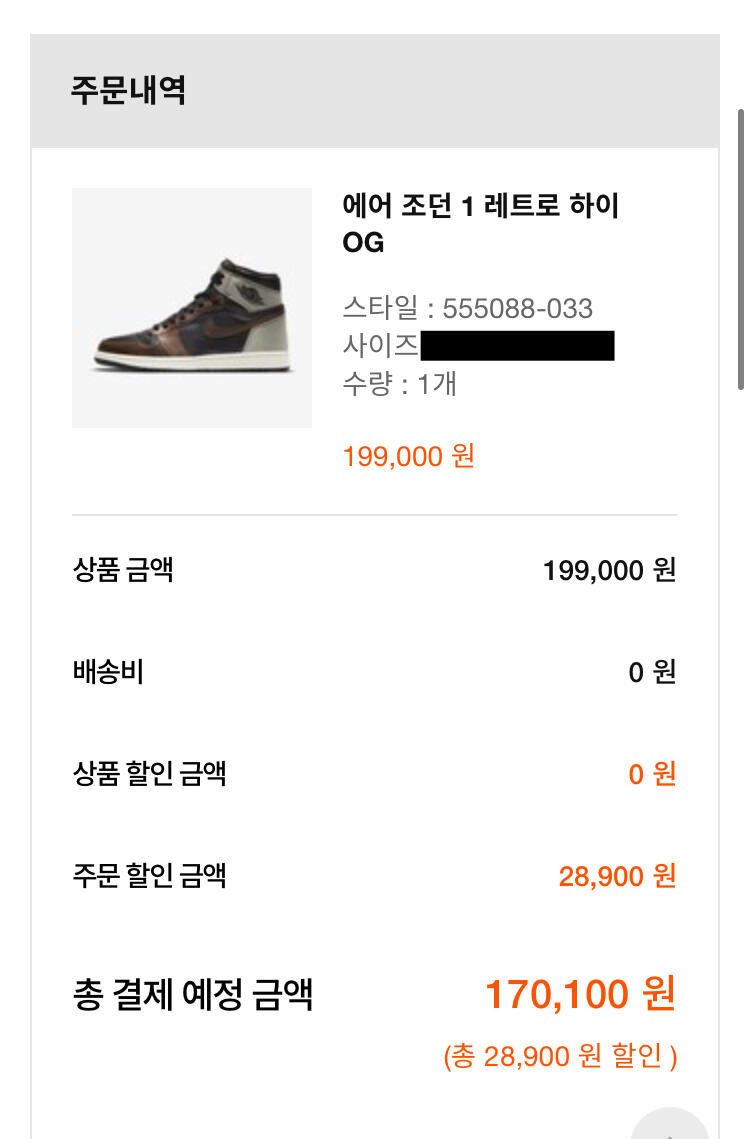Image resolution: width=750 pixels, height=1139 pixels.
Task: Click the (총 28,900 원 할인) note
Action: coord(560,1057)
